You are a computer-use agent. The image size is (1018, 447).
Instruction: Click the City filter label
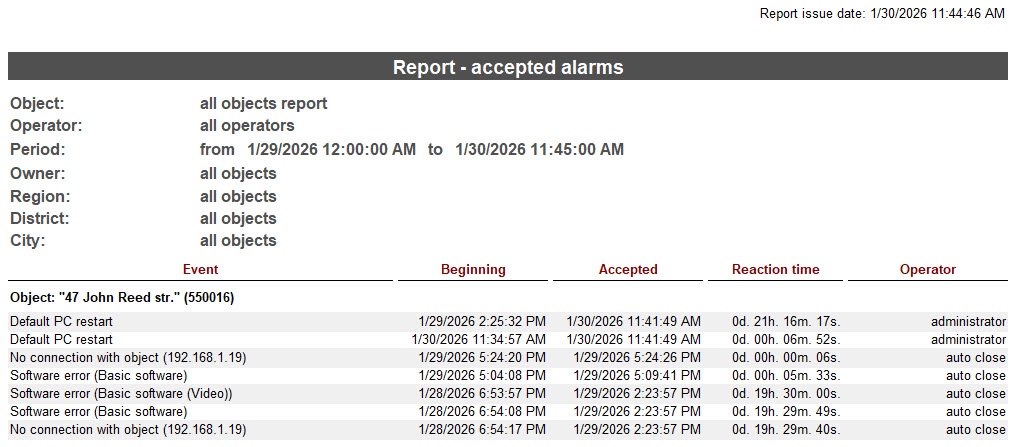28,241
